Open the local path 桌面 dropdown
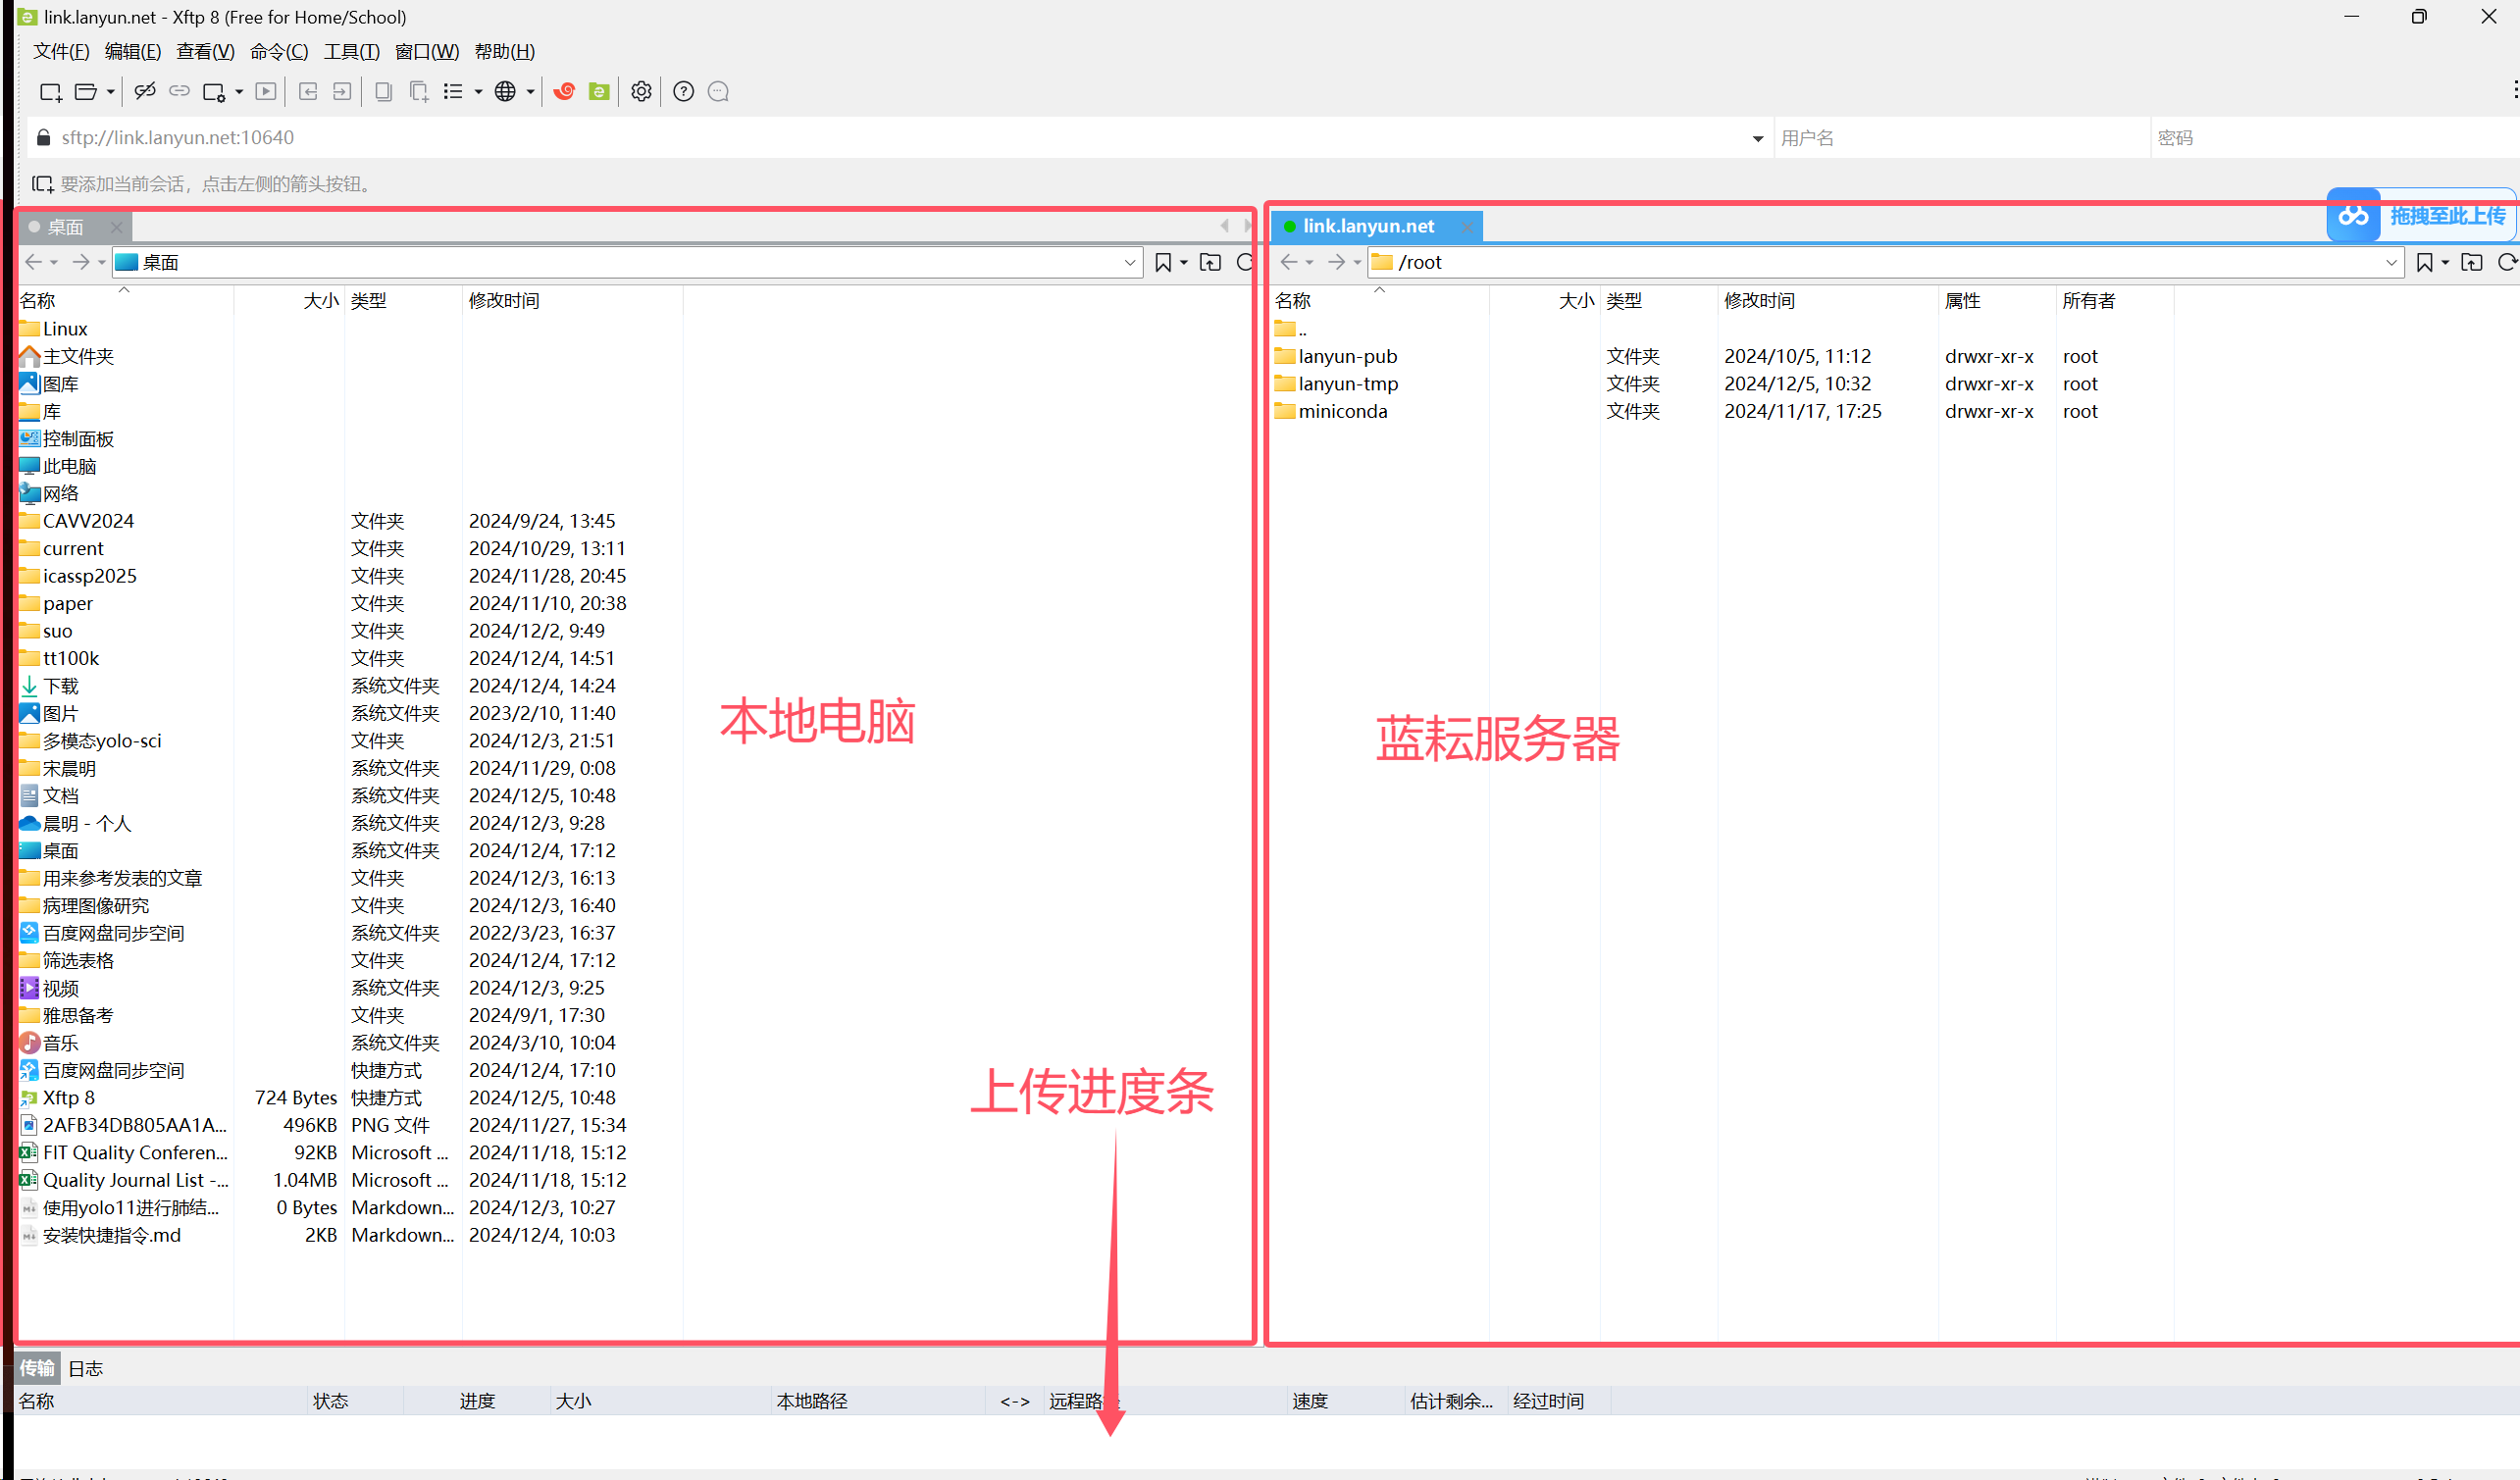Screen dimensions: 2520x1480 point(1129,262)
